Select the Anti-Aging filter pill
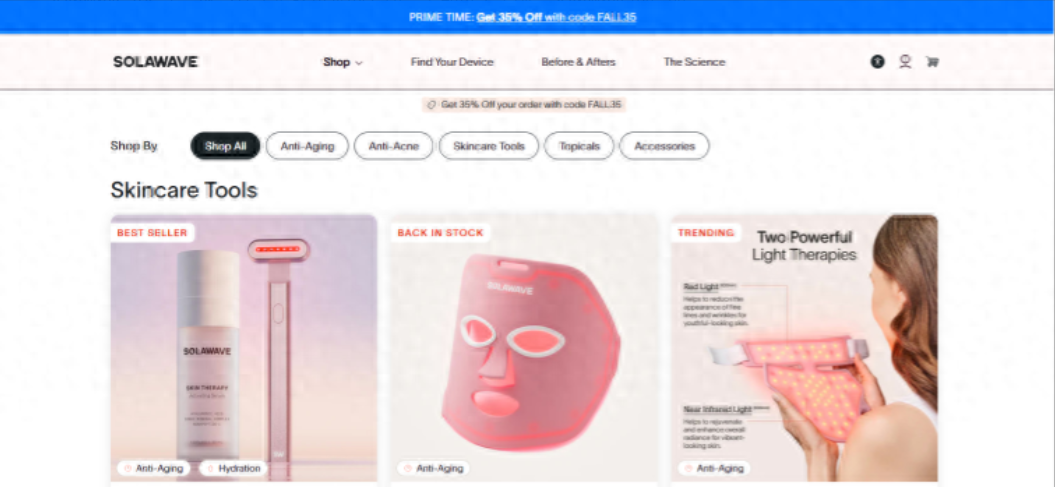Viewport: 1055px width, 487px height. [x=307, y=146]
